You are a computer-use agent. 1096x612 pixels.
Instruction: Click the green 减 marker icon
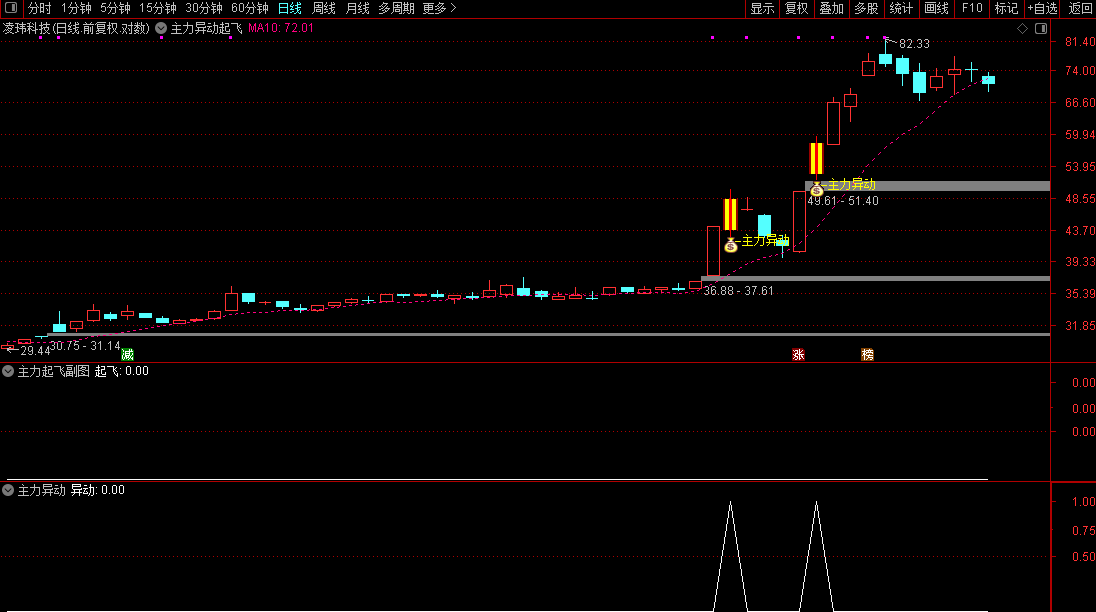click(127, 354)
